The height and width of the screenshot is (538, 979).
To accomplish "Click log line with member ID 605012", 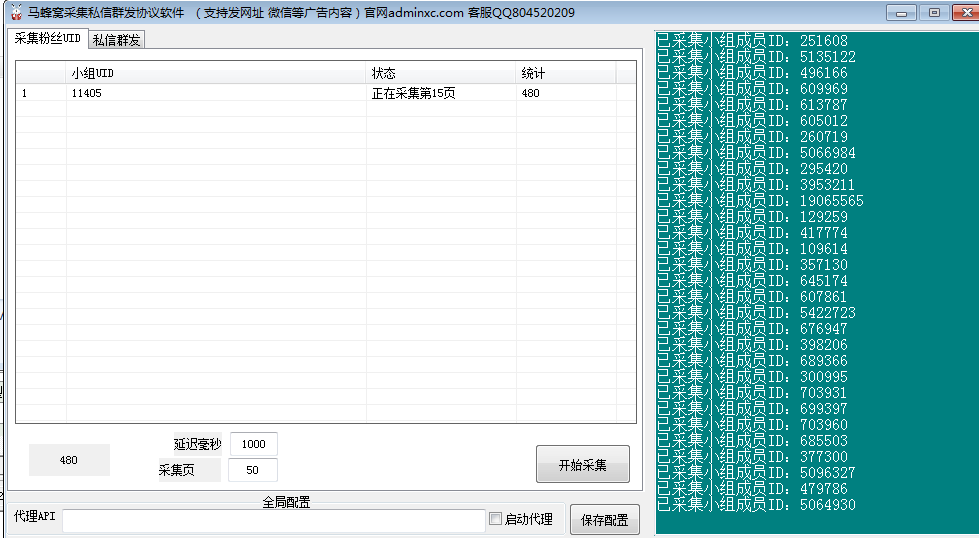I will point(752,120).
